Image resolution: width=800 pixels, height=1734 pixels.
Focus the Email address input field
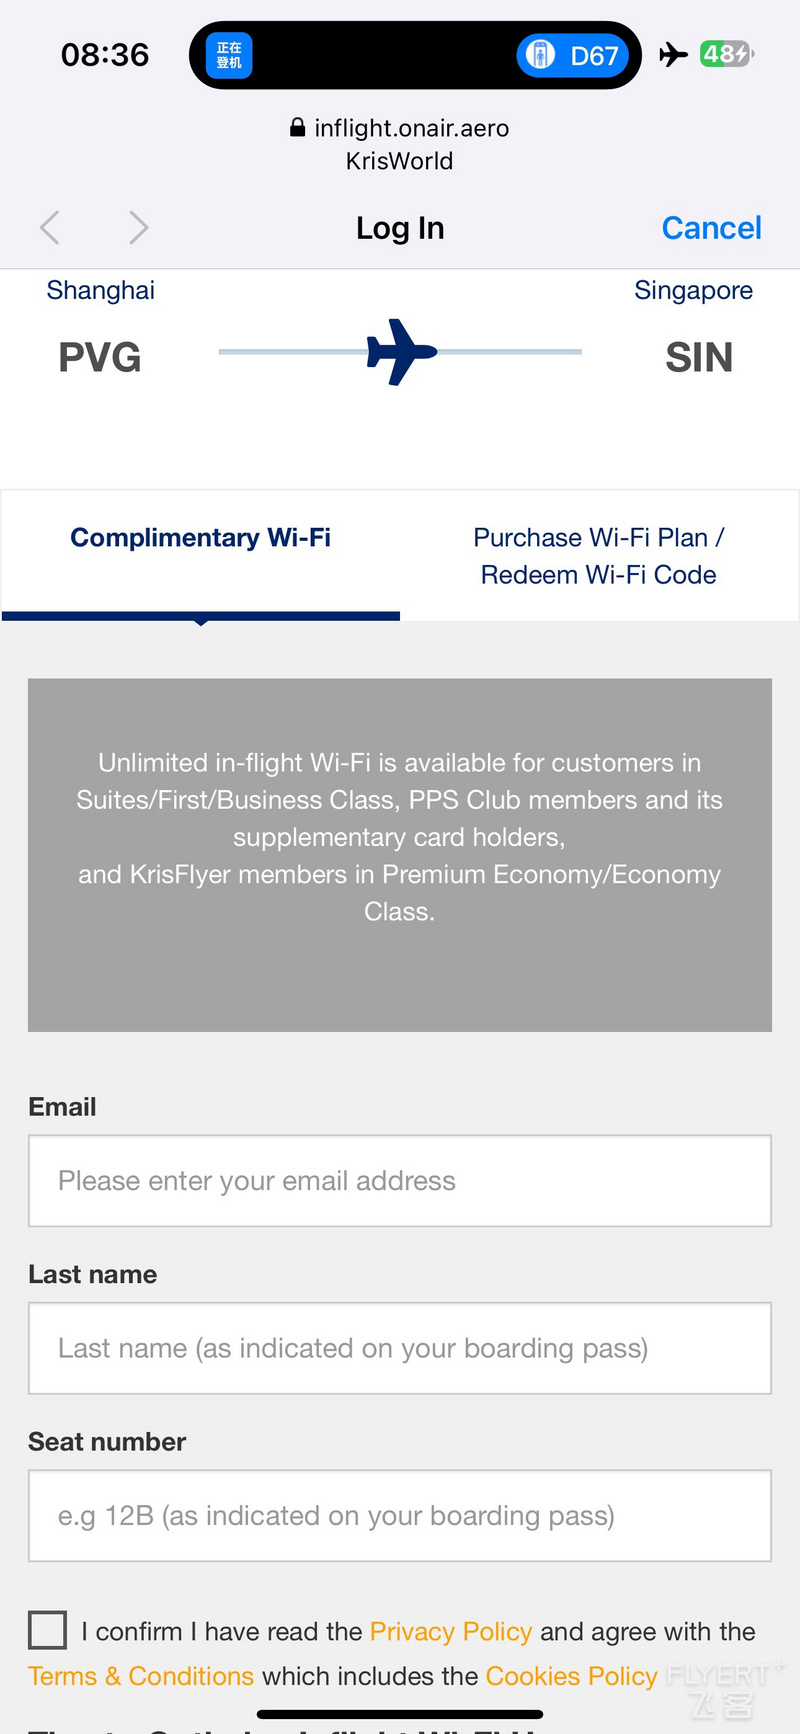point(400,1181)
